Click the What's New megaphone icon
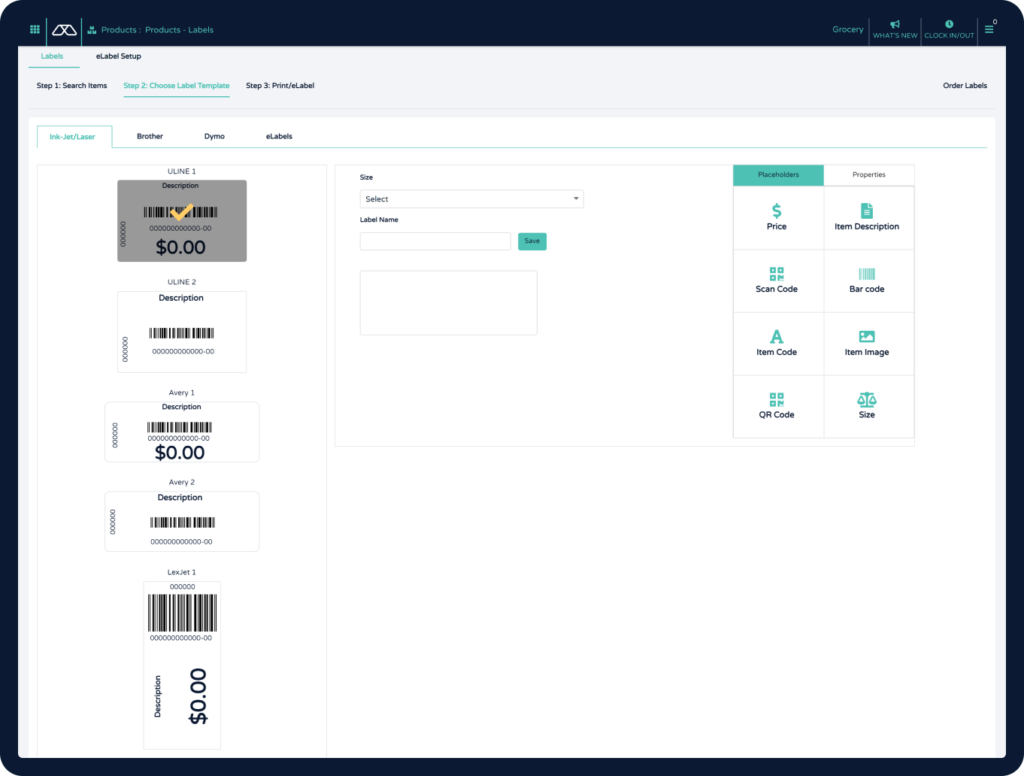The height and width of the screenshot is (776, 1024). click(x=894, y=24)
